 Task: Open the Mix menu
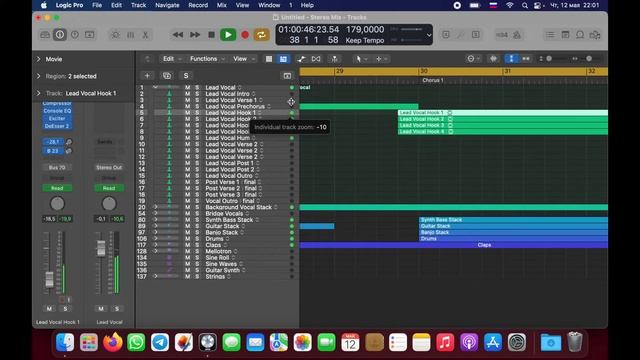[222, 5]
